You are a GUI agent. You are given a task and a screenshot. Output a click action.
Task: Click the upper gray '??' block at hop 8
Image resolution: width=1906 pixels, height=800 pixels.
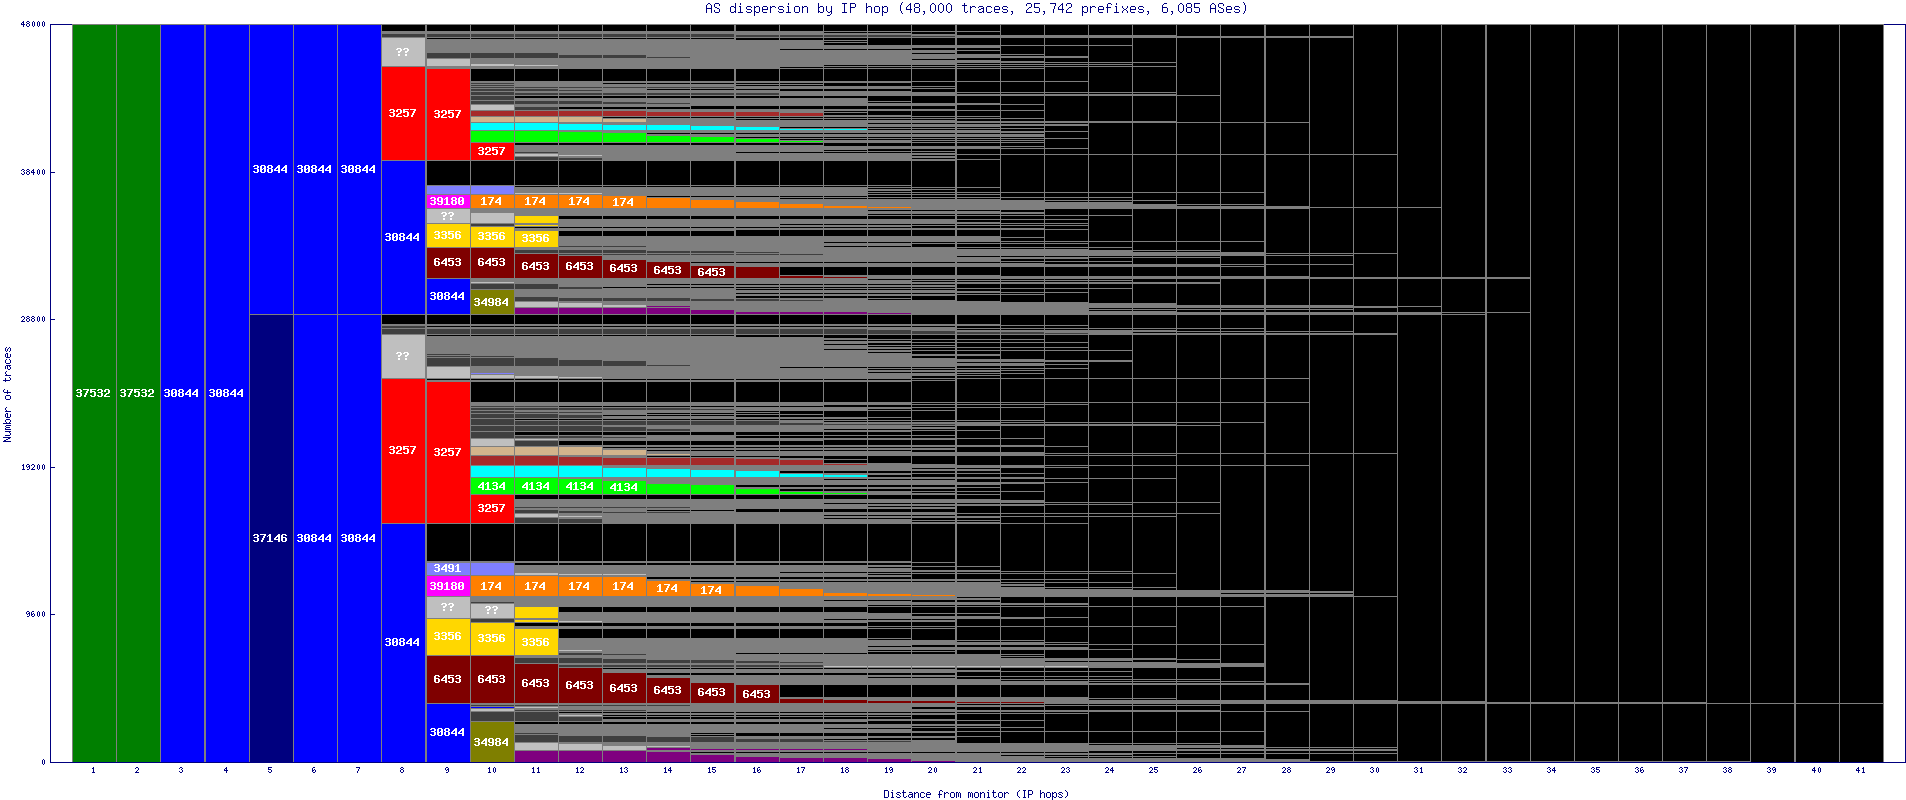pos(403,52)
